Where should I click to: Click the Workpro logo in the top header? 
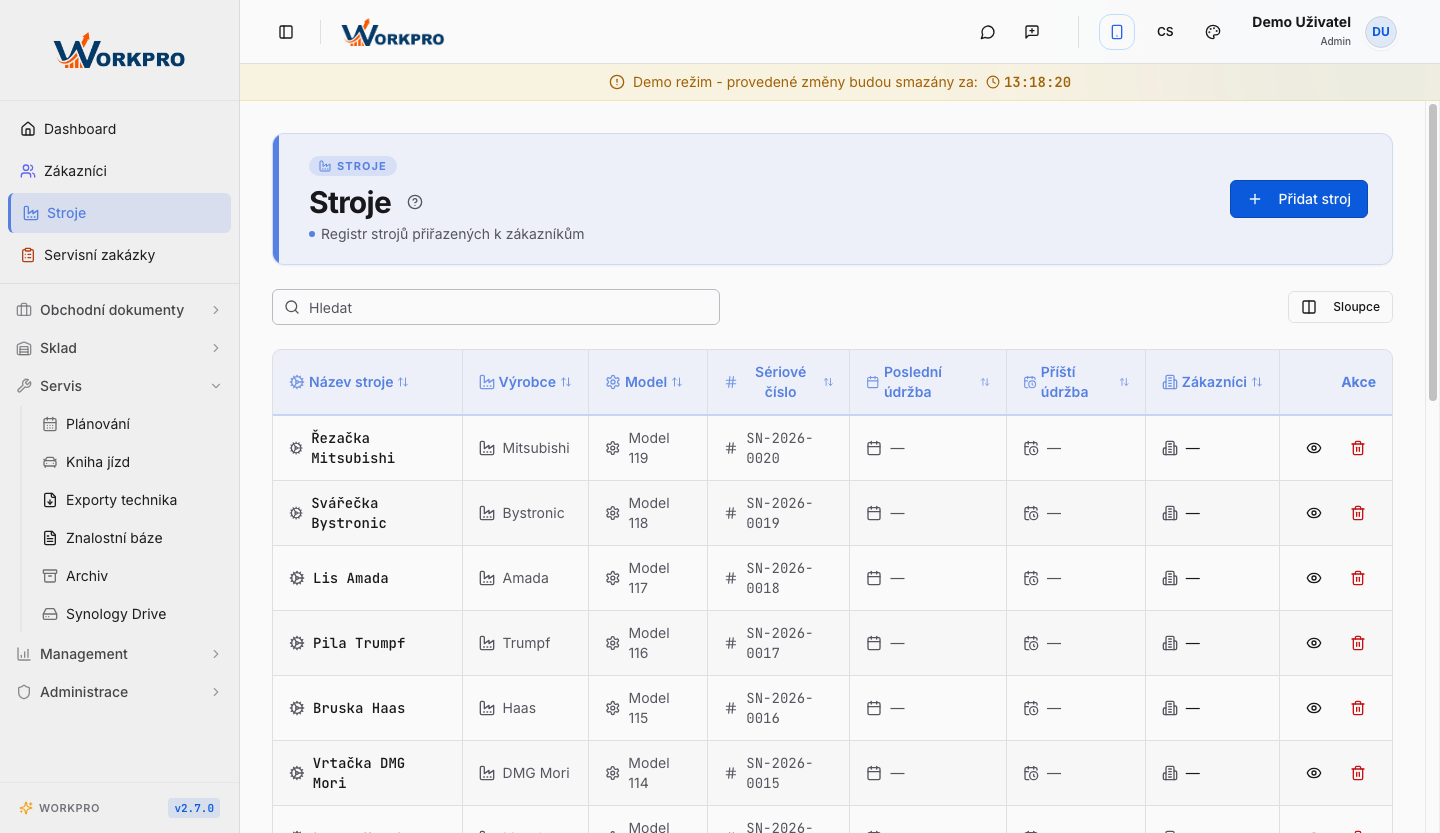tap(392, 33)
